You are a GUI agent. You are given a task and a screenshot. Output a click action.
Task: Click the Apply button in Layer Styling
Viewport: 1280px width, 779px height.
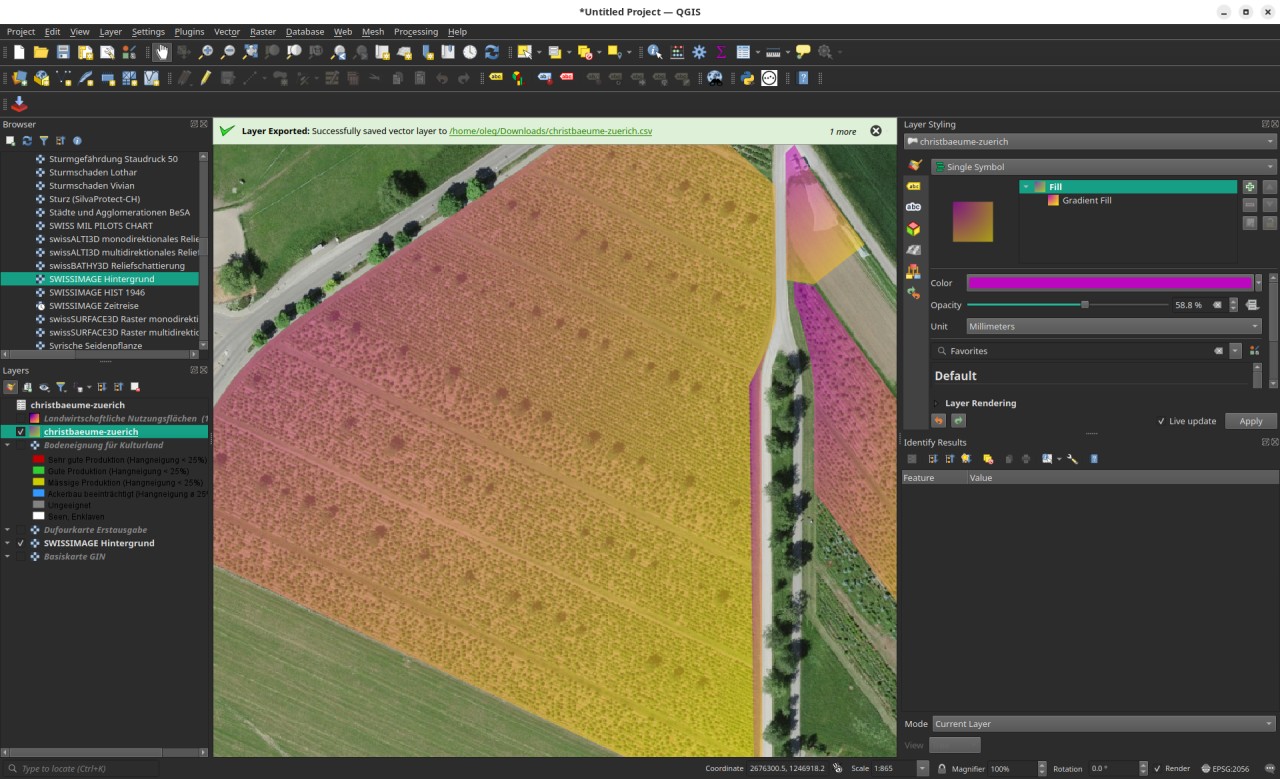coord(1250,421)
